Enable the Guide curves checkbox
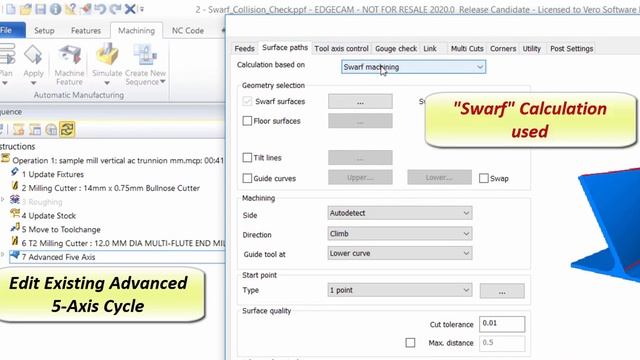Image resolution: width=640 pixels, height=360 pixels. pos(247,178)
